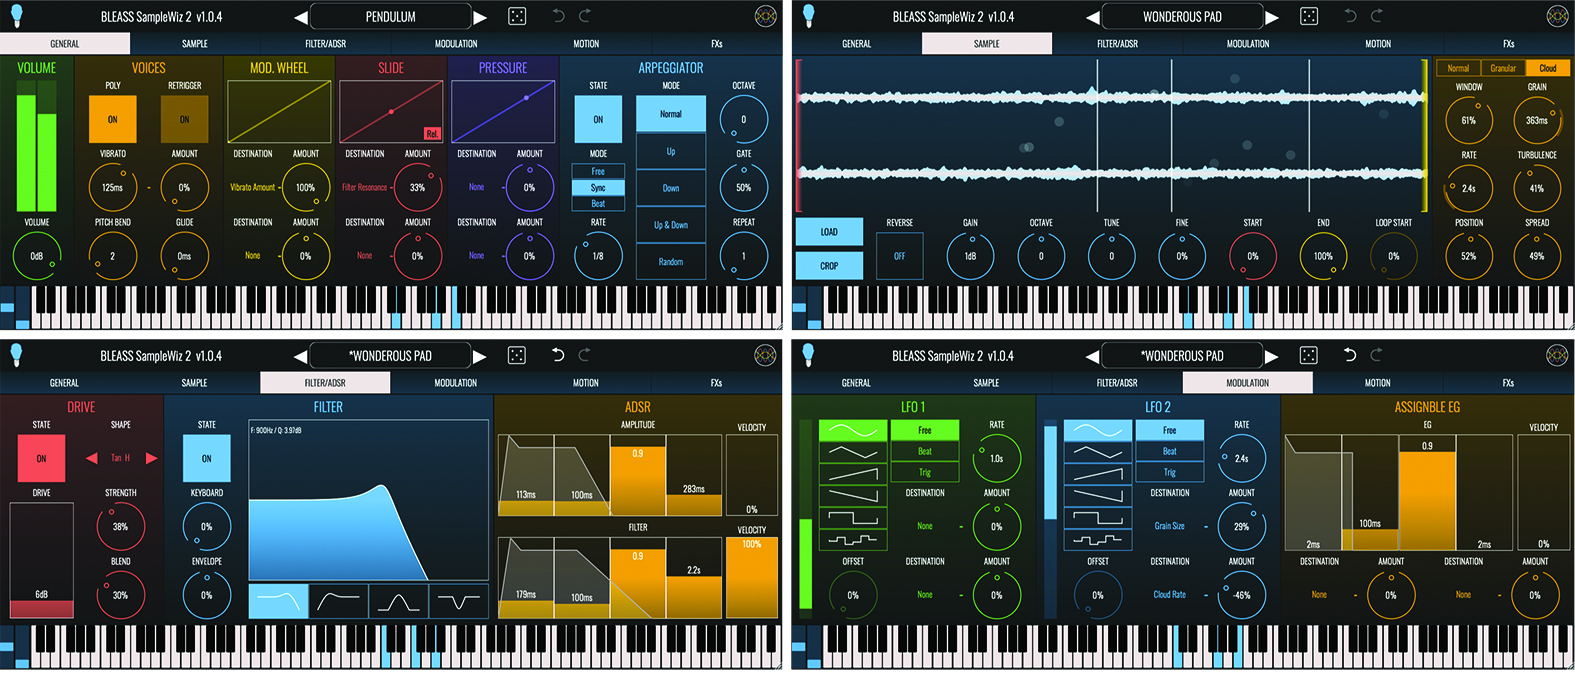Open LFO 2 destination showing Cloud Rate
The image size is (1575, 675).
[1170, 595]
